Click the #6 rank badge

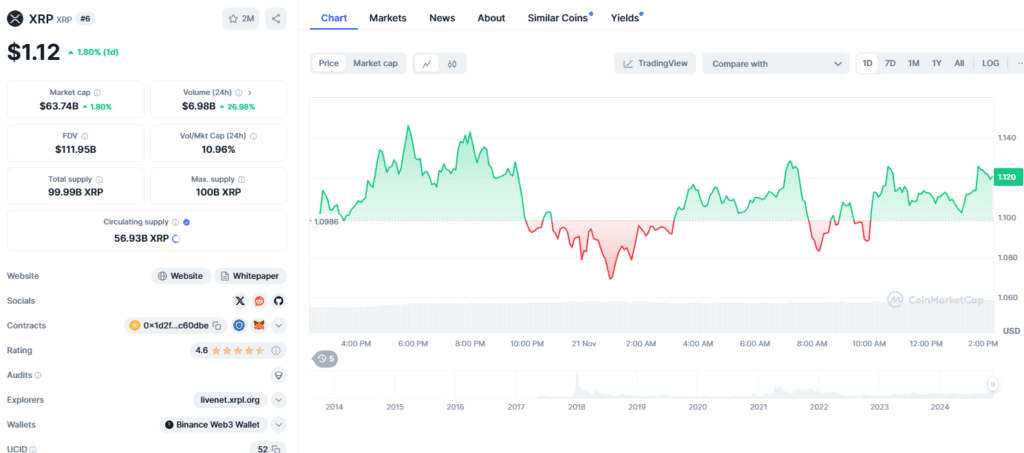click(x=85, y=19)
